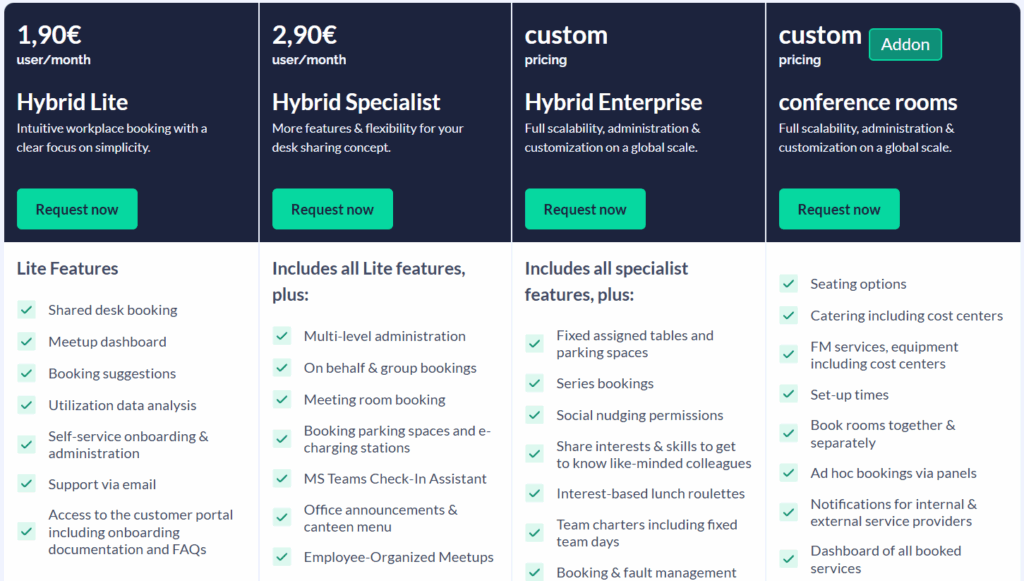The height and width of the screenshot is (581, 1024).
Task: Click checkmark icon next to Meetup dashboard
Action: click(27, 342)
